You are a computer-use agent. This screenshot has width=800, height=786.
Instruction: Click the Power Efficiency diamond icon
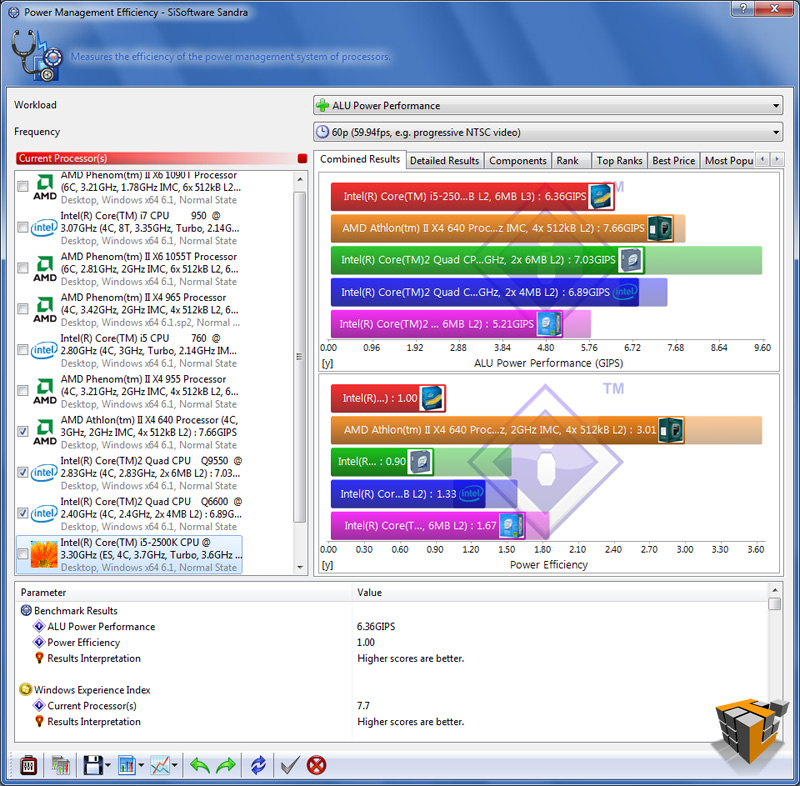tap(39, 642)
